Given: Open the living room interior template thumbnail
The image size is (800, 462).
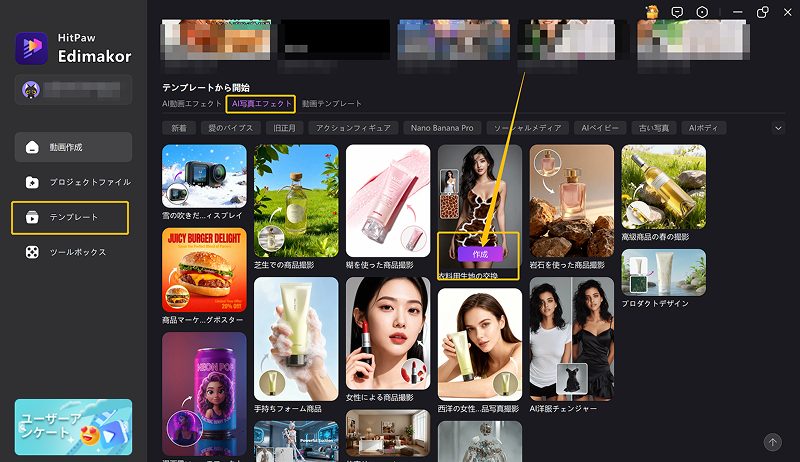Looking at the screenshot, I should [388, 433].
